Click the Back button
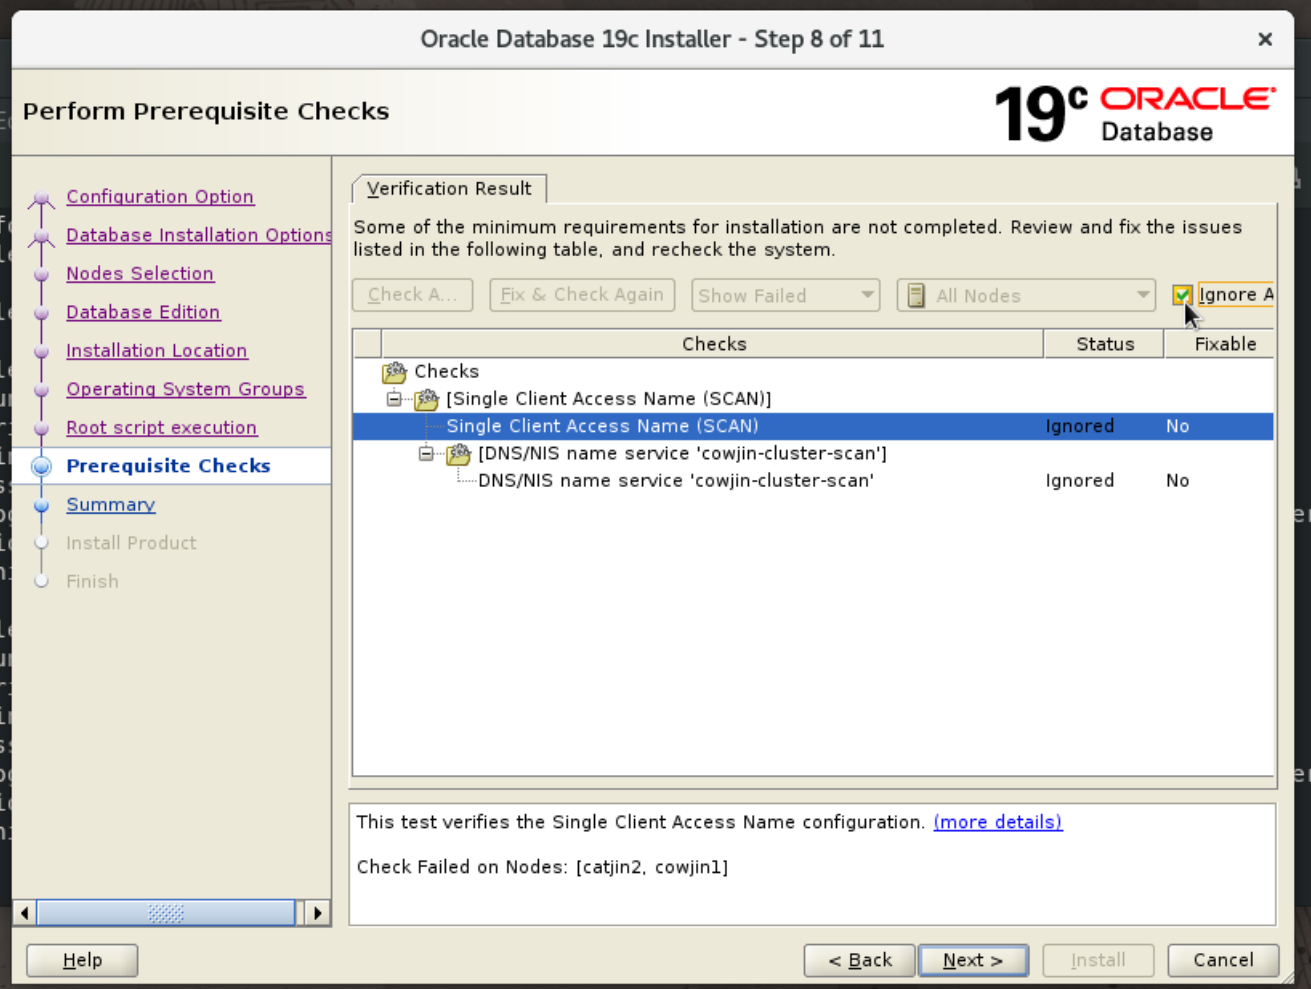 [x=859, y=960]
